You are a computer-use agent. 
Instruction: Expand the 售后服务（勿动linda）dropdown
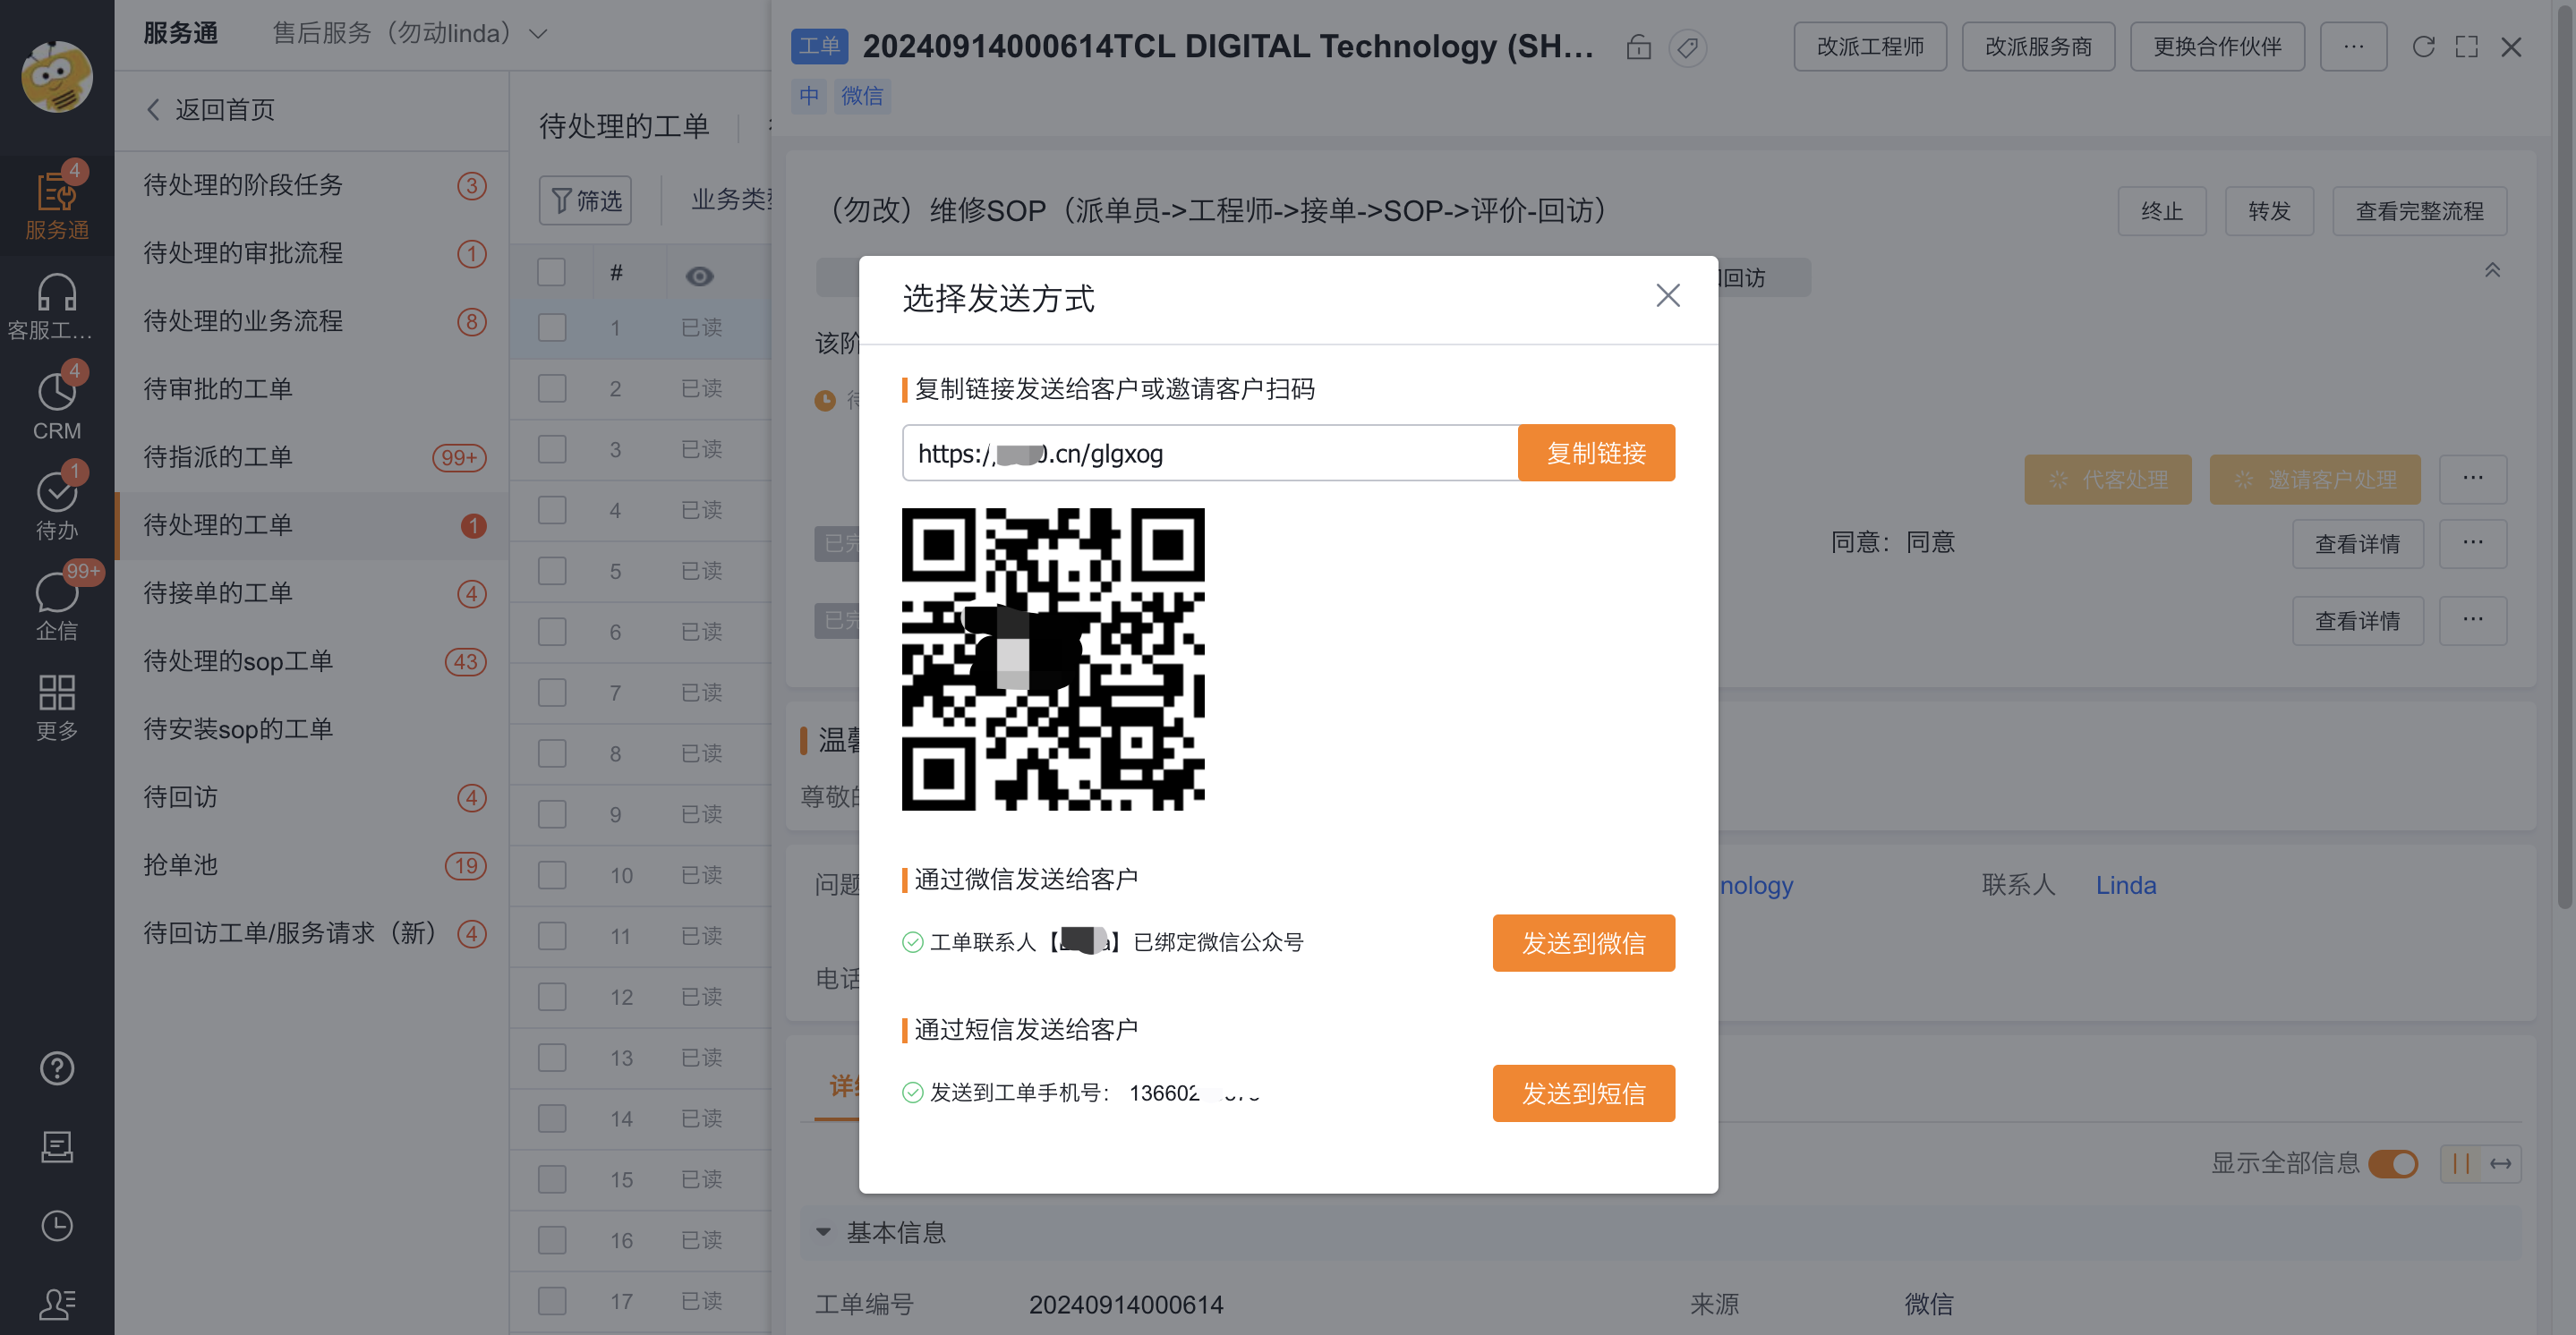coord(538,34)
